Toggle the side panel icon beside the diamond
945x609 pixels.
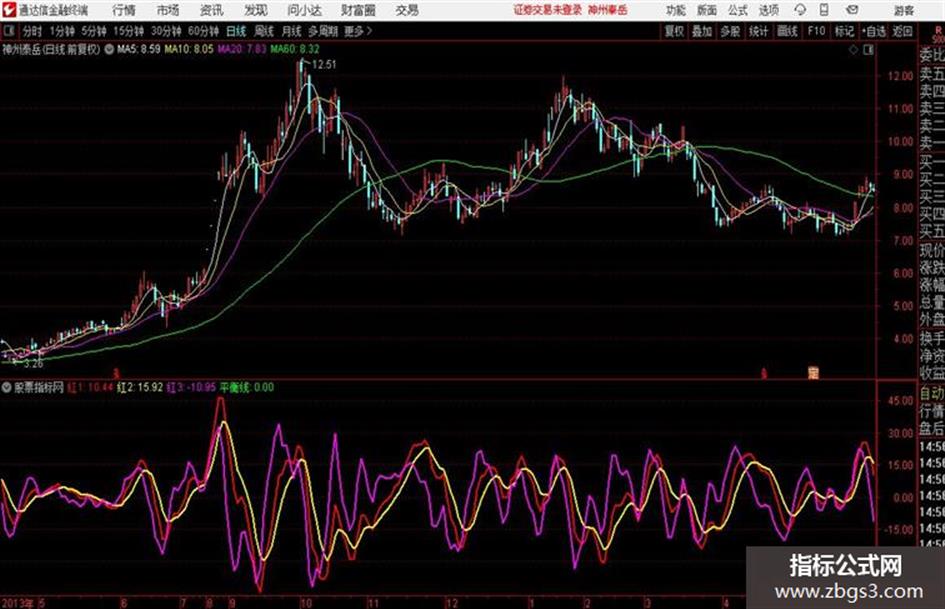868,50
